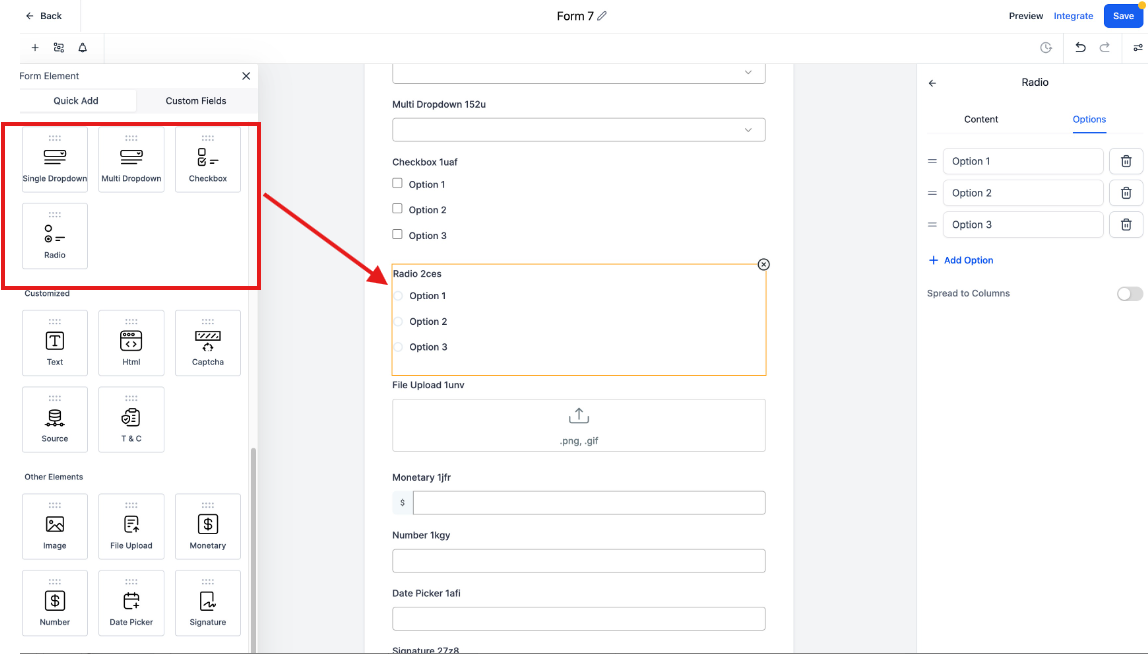Add a Monetary element
Screen dimensions: 1148x654
point(208,527)
